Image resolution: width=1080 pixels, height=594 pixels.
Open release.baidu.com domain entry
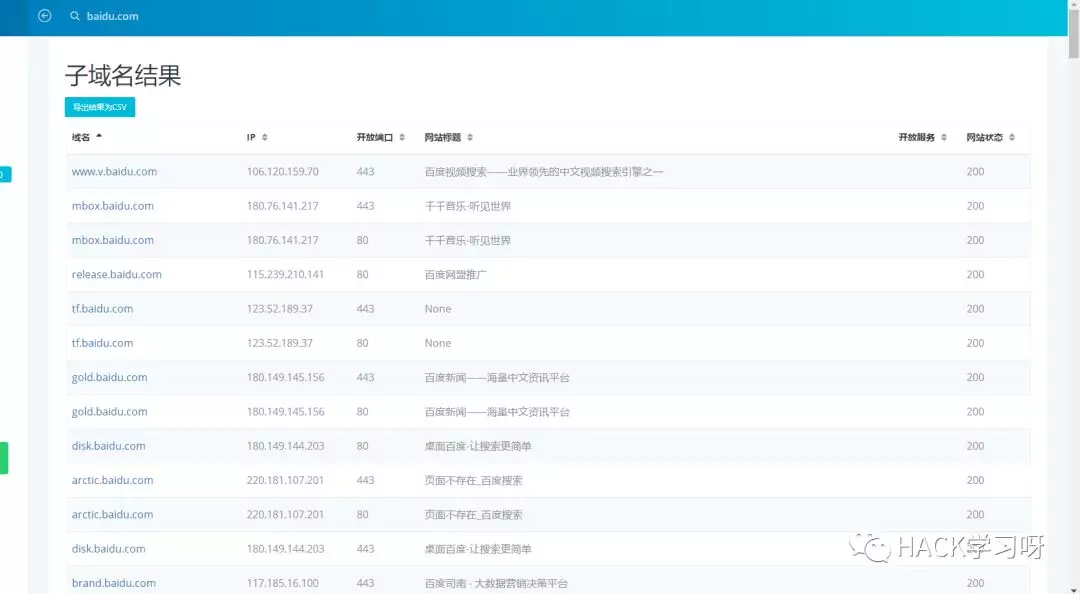[x=117, y=274]
